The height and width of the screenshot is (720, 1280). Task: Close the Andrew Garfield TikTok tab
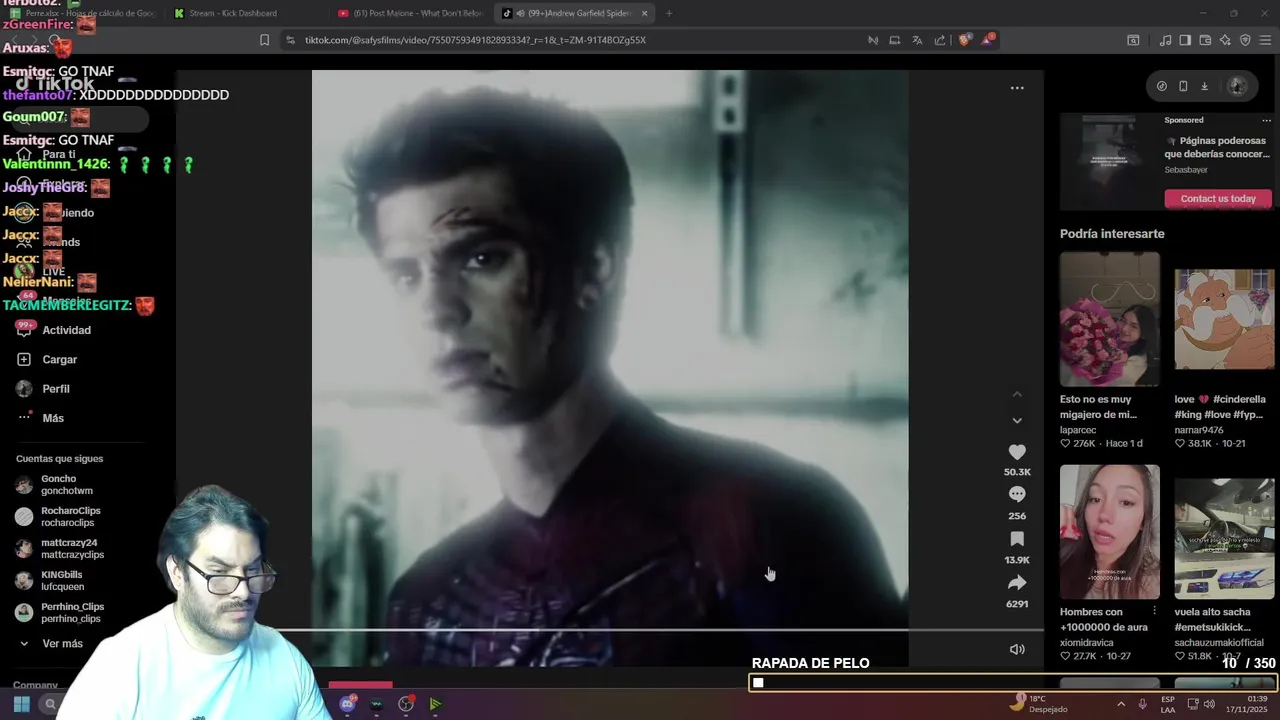(644, 13)
